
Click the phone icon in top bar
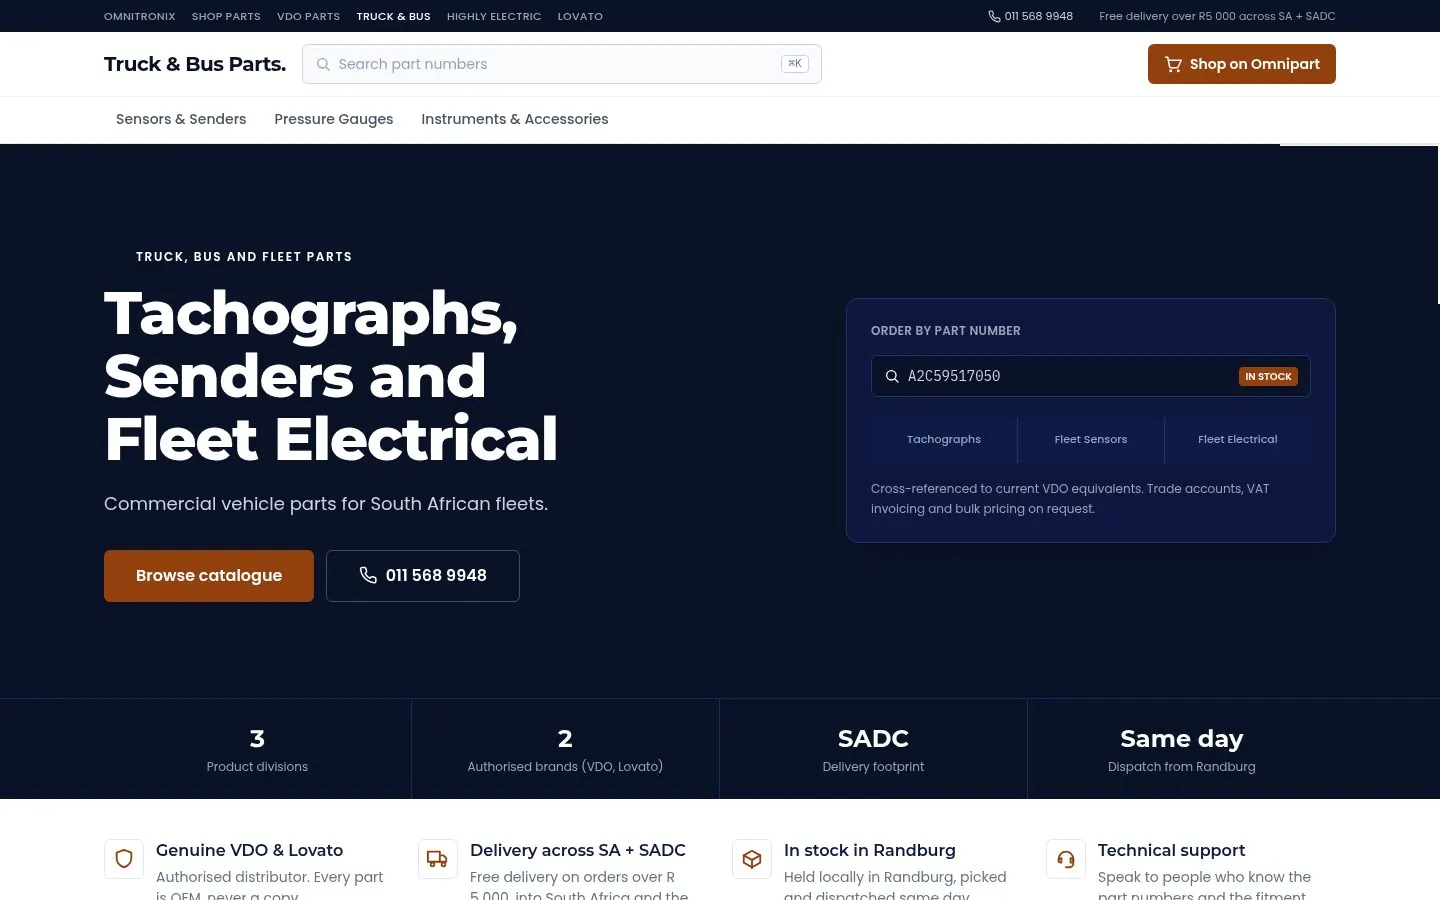[x=994, y=16]
